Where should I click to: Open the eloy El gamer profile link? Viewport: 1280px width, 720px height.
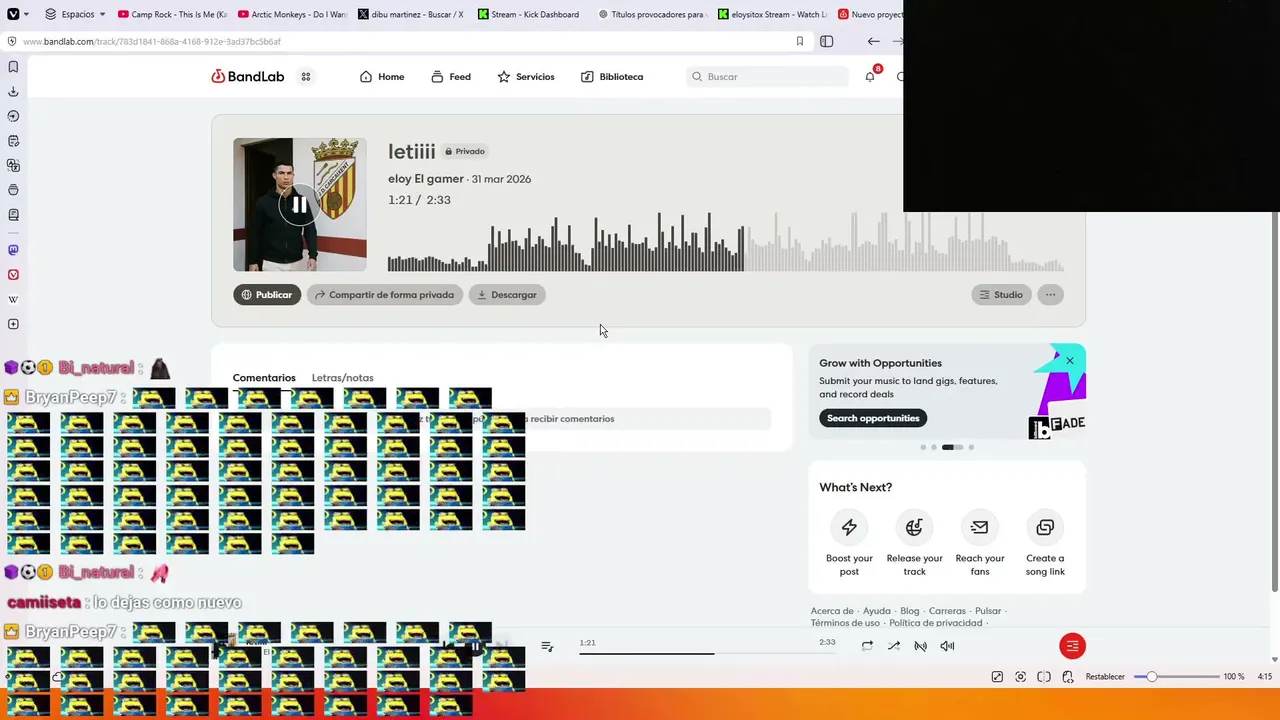(426, 179)
